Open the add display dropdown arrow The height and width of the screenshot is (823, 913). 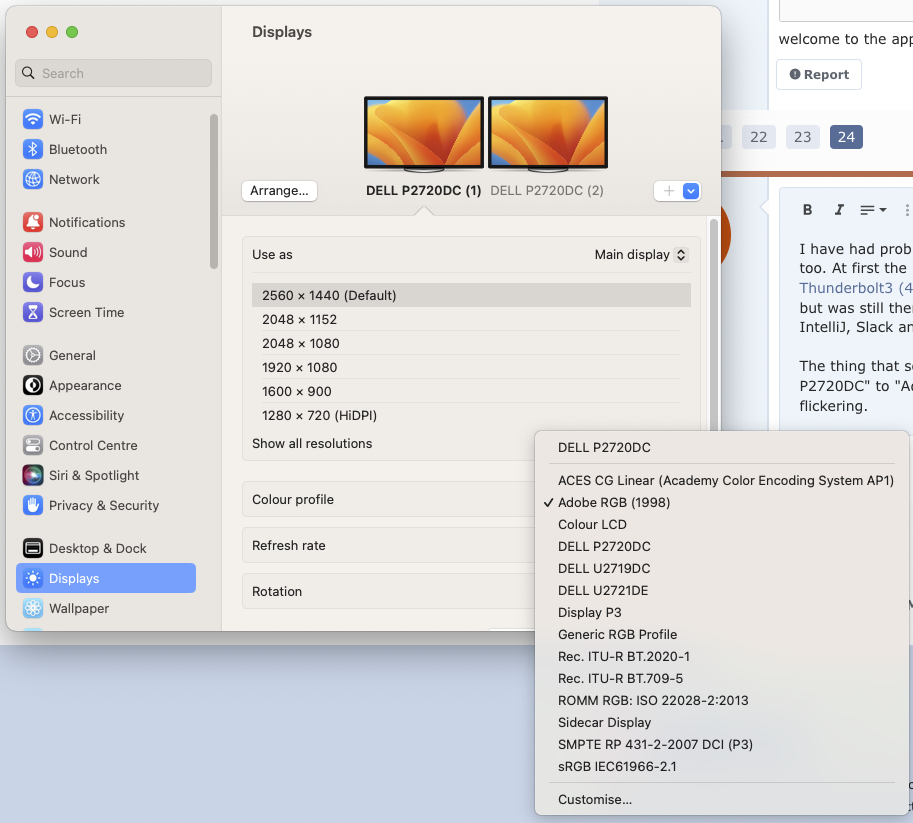point(691,191)
